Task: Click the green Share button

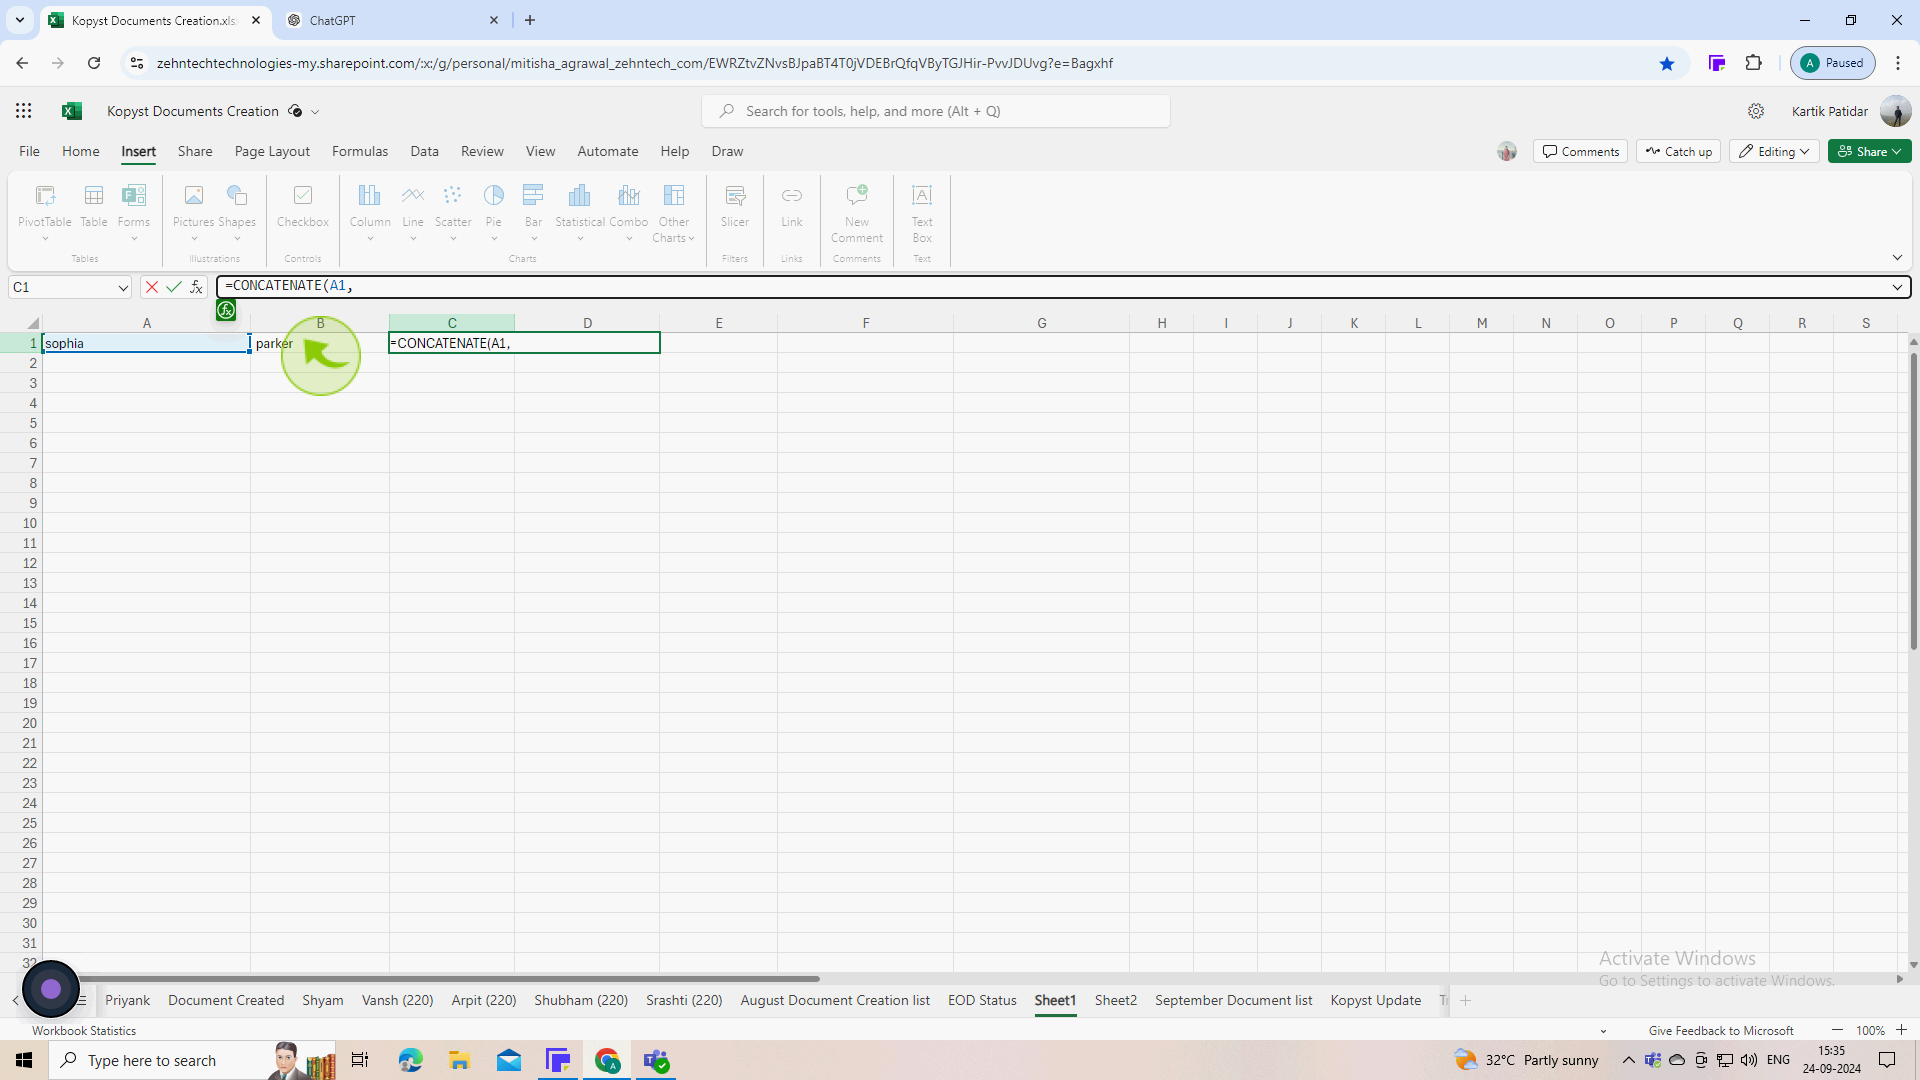Action: (1869, 151)
